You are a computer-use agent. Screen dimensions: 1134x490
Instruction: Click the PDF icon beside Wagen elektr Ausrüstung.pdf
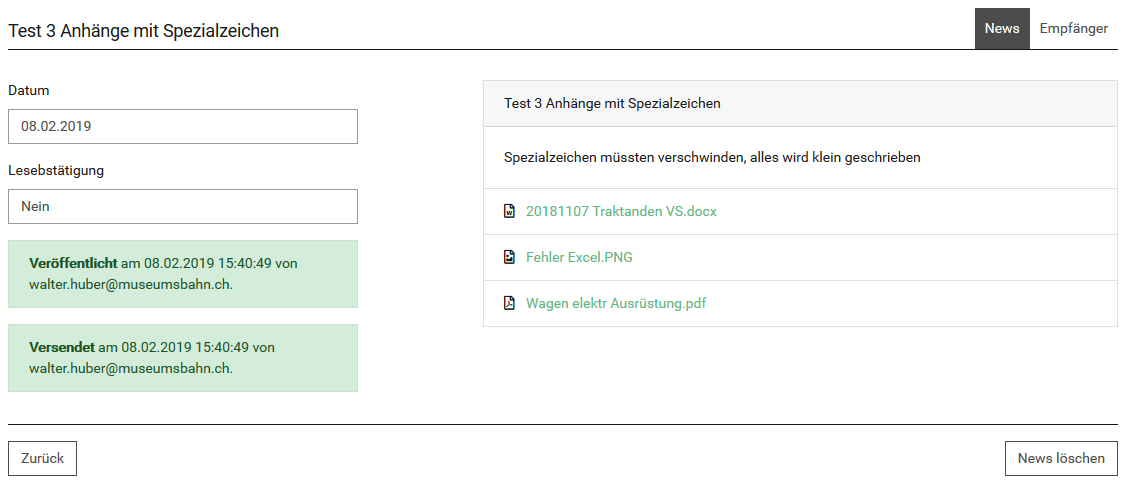pyautogui.click(x=509, y=303)
